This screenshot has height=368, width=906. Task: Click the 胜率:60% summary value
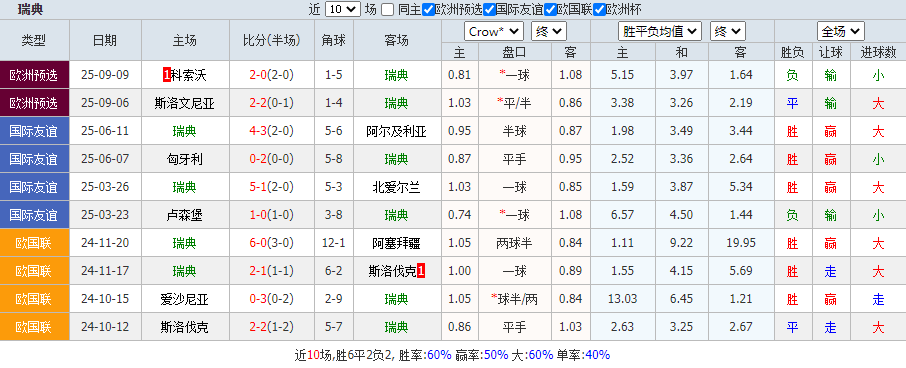[x=425, y=355]
